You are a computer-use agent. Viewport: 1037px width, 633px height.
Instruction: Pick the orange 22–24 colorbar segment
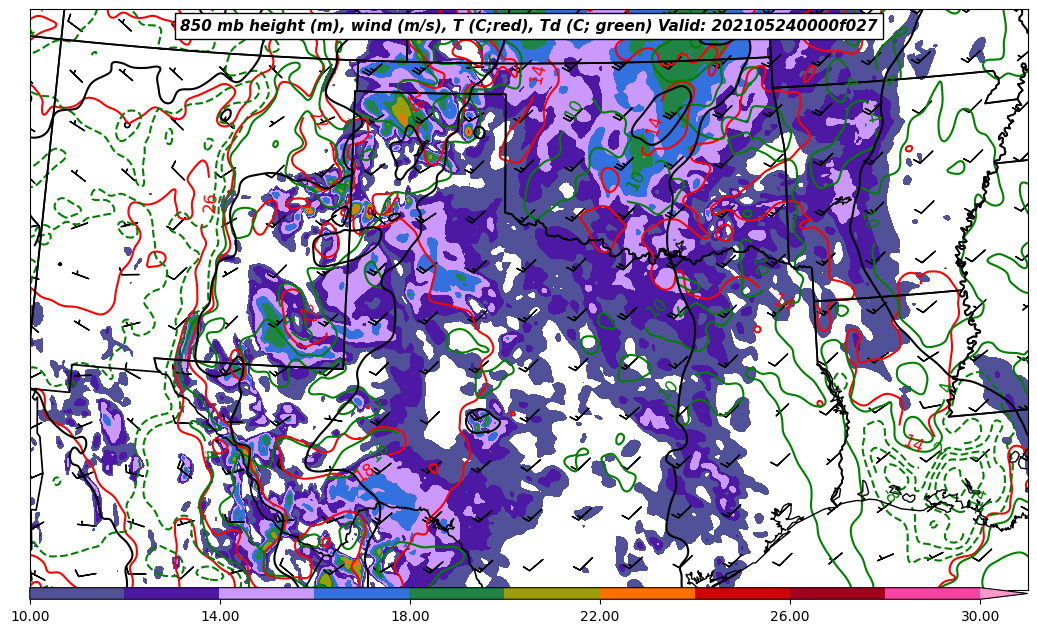point(647,593)
